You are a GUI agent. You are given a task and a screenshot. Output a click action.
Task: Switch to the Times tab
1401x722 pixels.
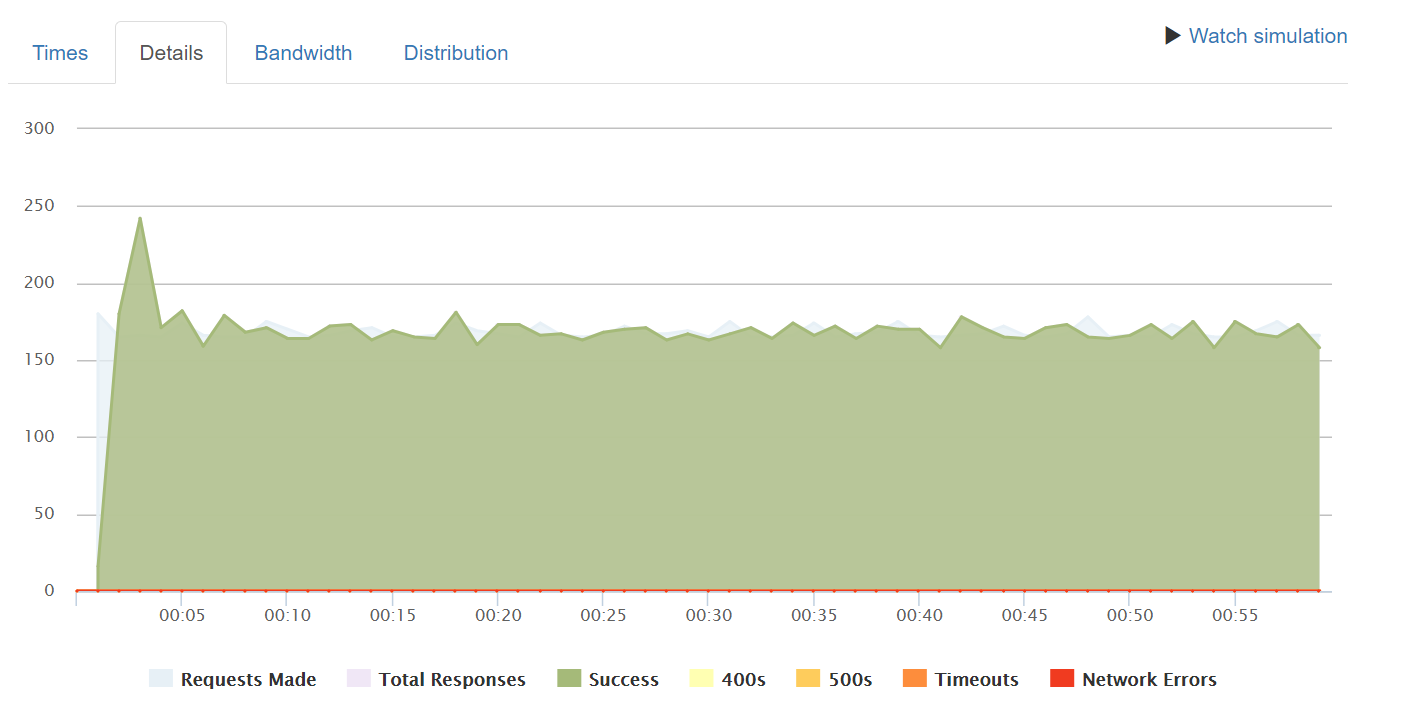60,53
